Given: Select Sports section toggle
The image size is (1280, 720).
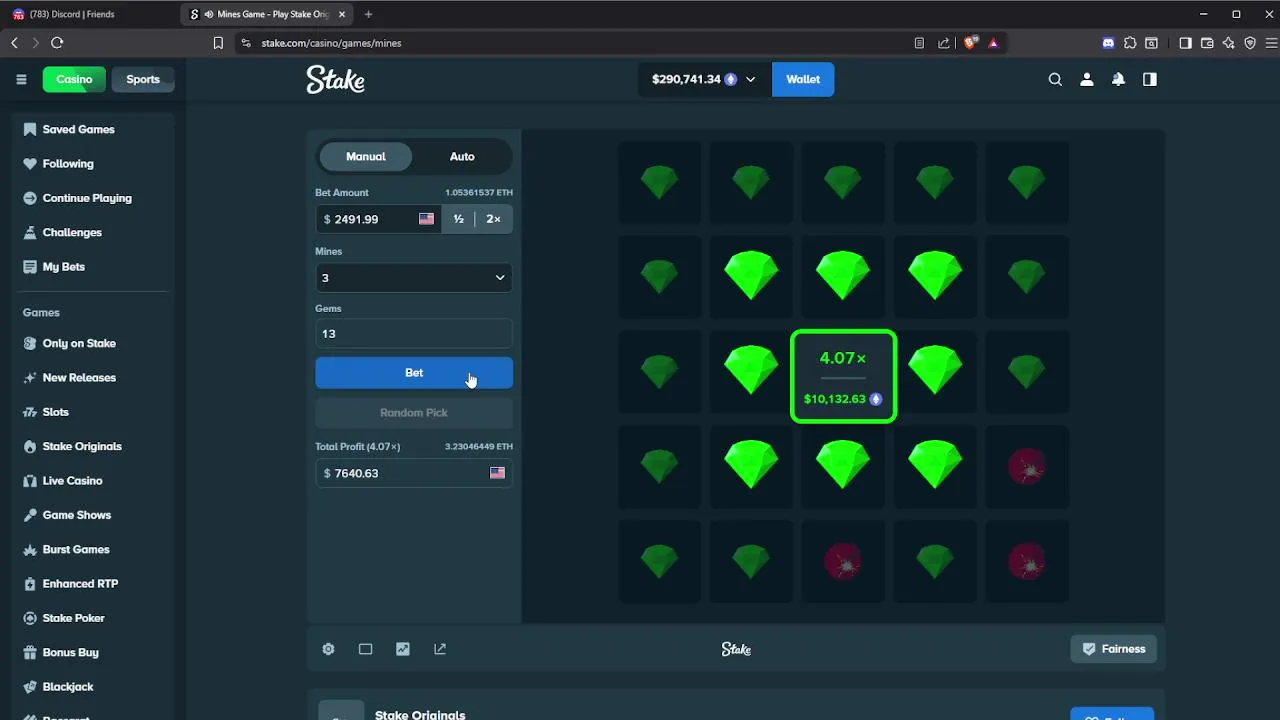Looking at the screenshot, I should [x=143, y=79].
